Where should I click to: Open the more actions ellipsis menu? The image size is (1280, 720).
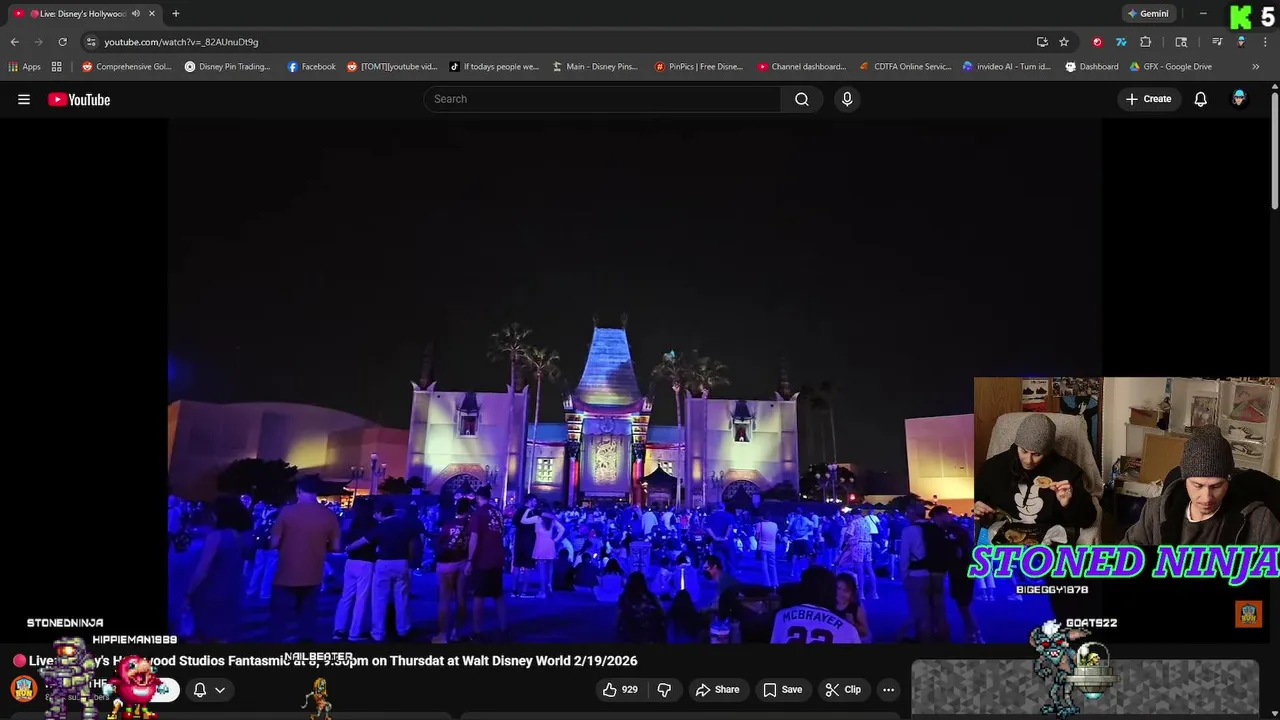888,689
